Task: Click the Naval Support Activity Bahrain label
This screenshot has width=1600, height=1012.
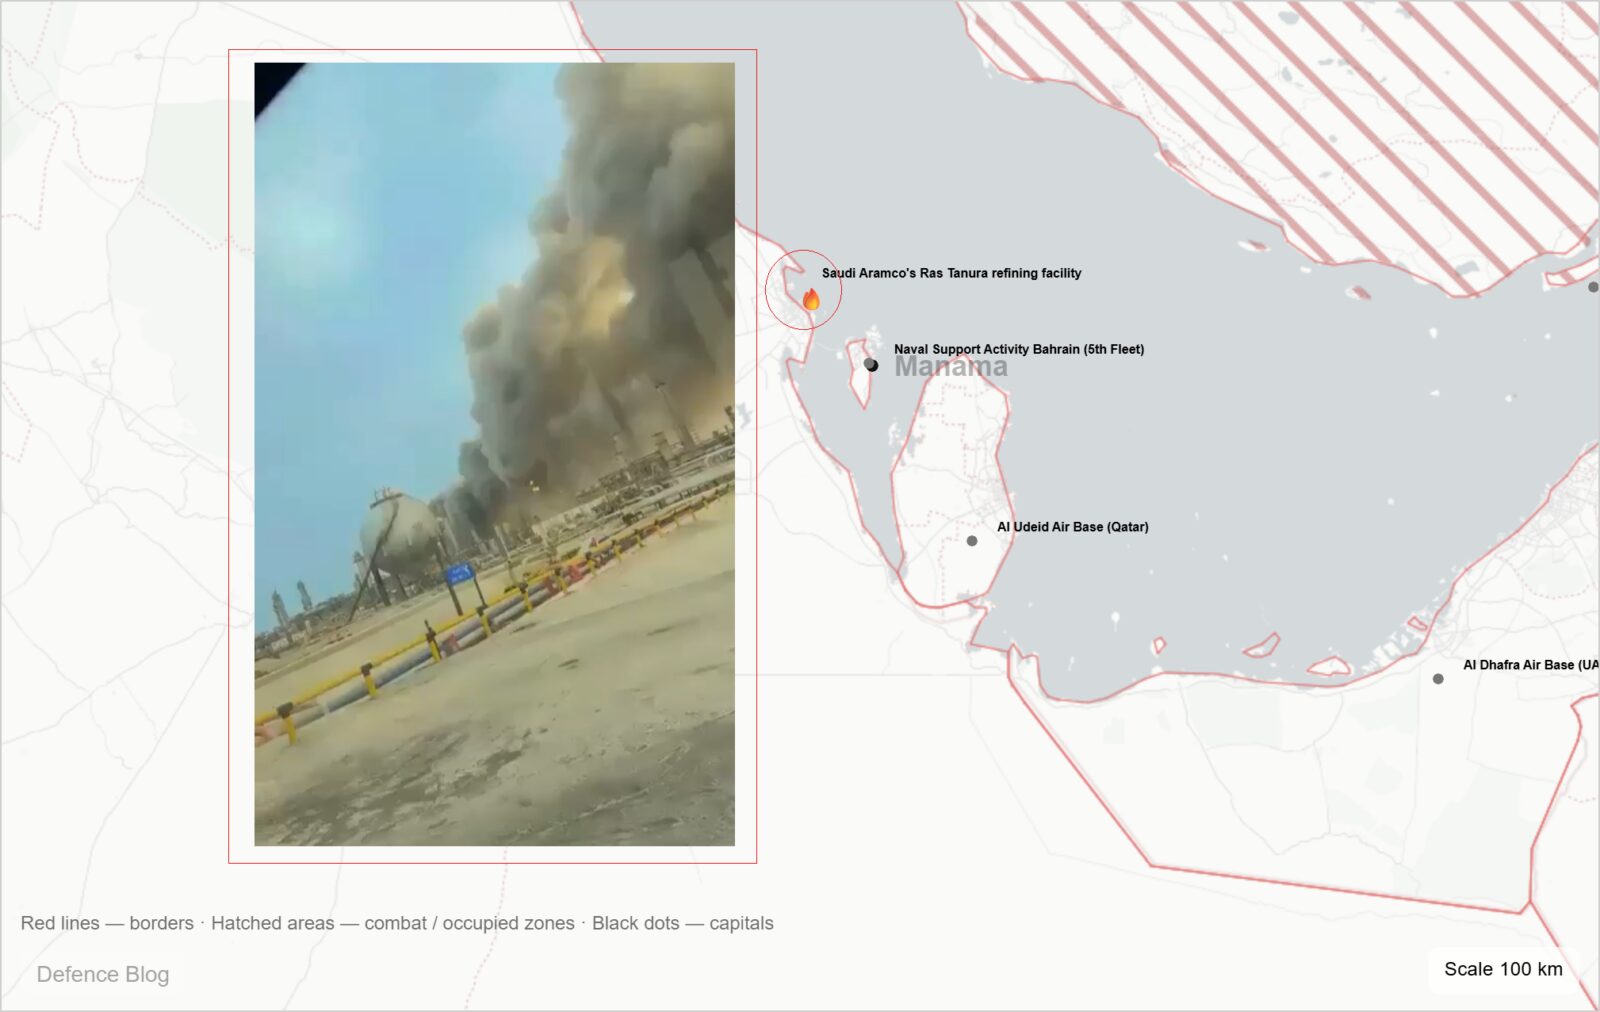Action: 1019,349
